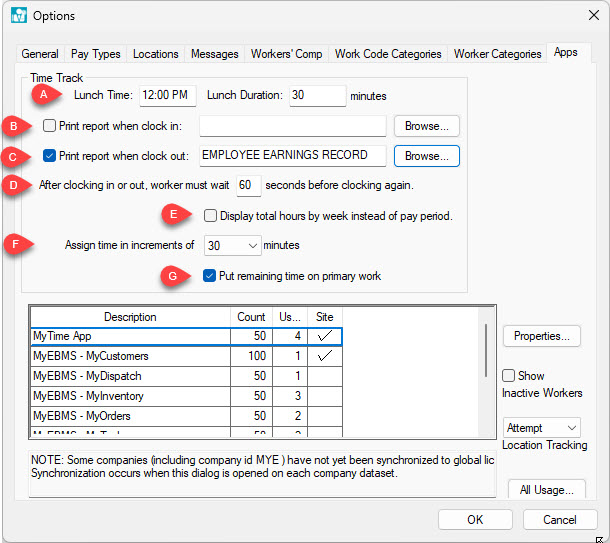The width and height of the screenshot is (610, 543).
Task: Click the Options window app icon
Action: point(18,16)
